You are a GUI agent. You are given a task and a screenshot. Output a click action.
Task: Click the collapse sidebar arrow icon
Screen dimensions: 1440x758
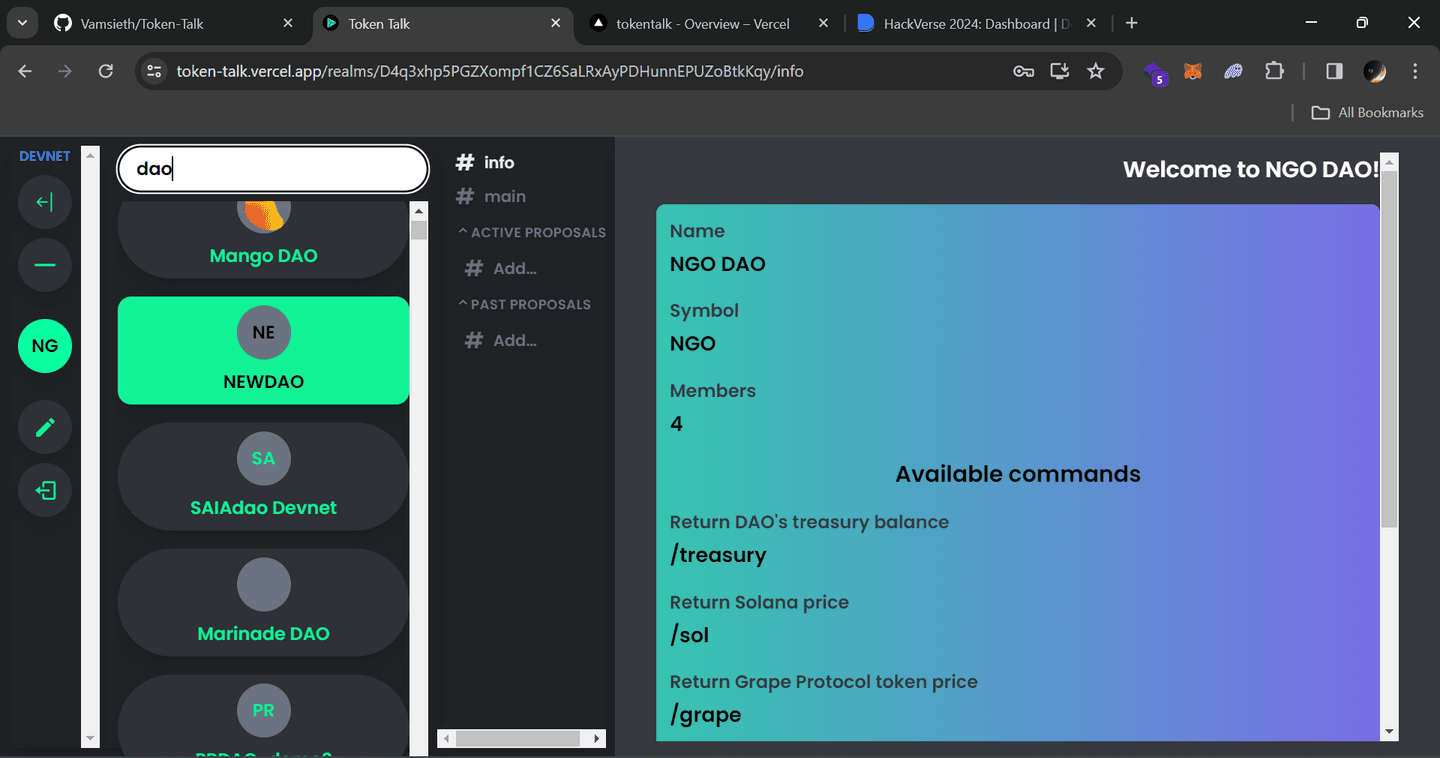(x=45, y=203)
